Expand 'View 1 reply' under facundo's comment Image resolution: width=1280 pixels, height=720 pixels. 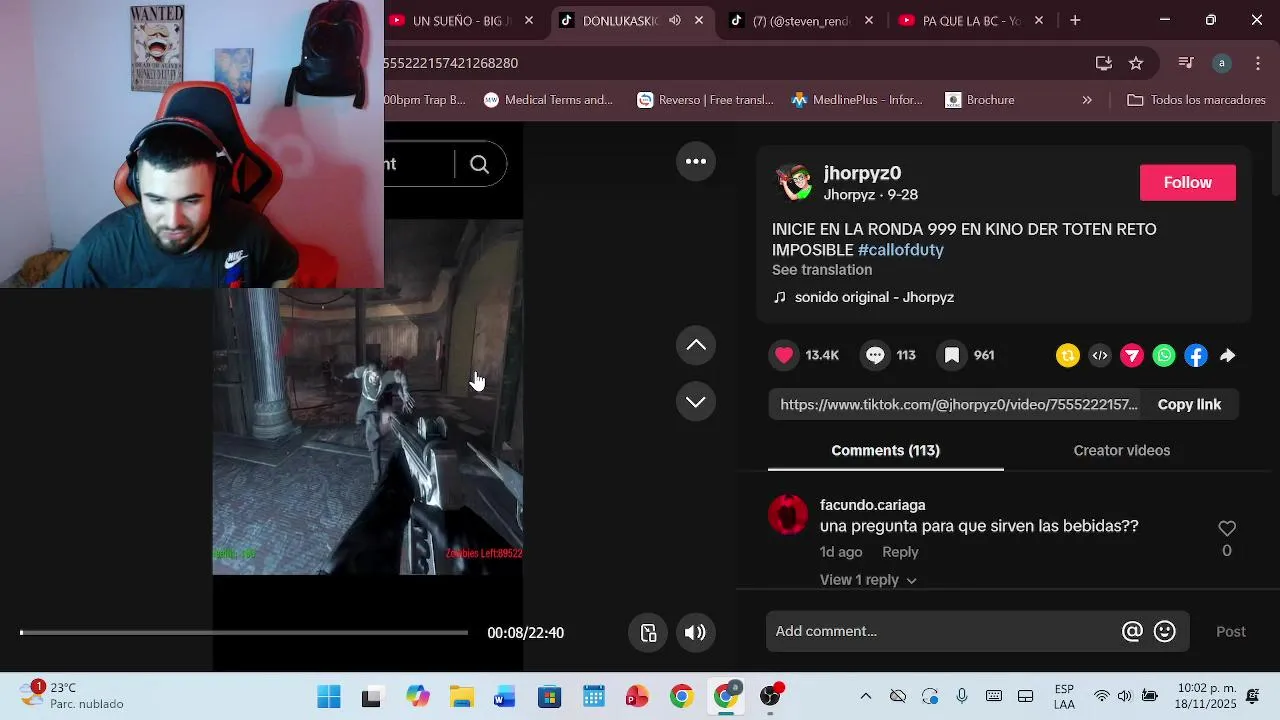tap(868, 580)
